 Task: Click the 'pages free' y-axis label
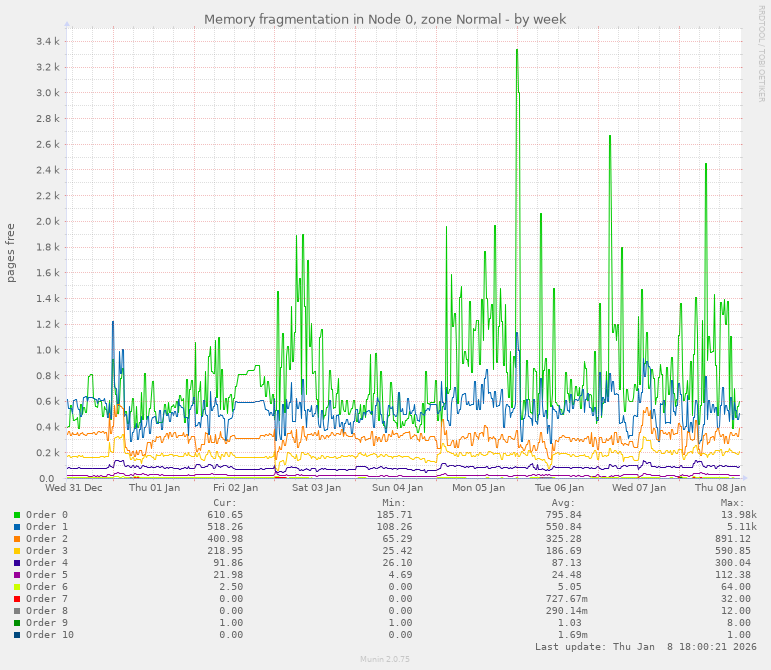click(x=11, y=253)
